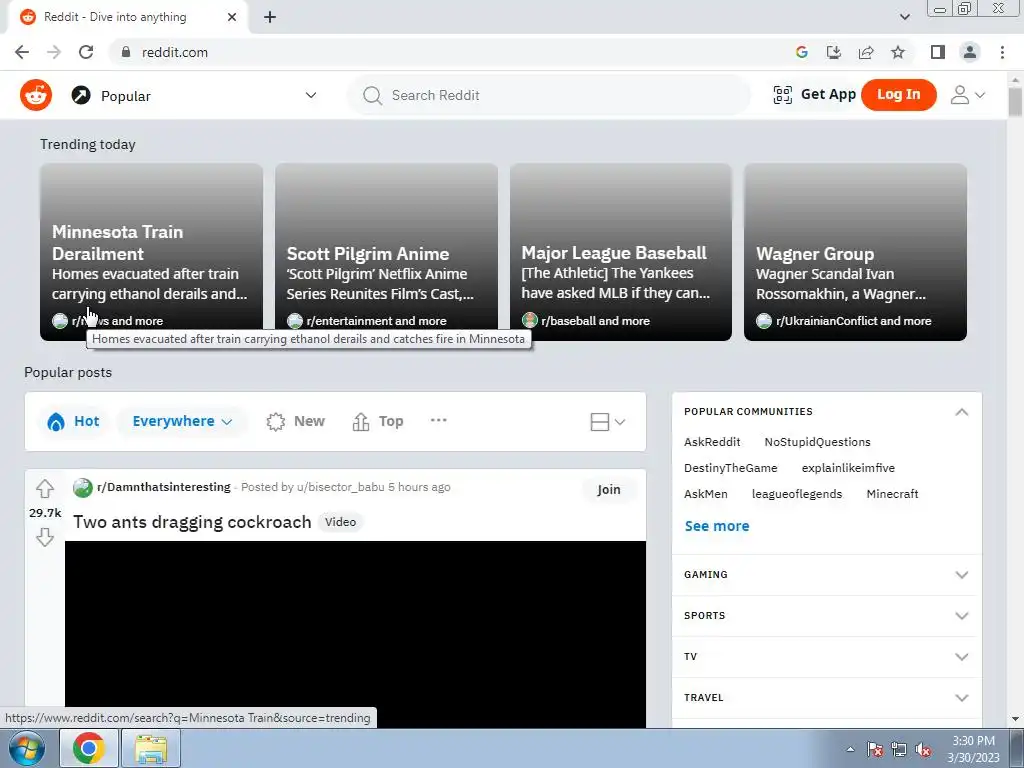
Task: Open the user profile dropdown menu
Action: pos(967,95)
